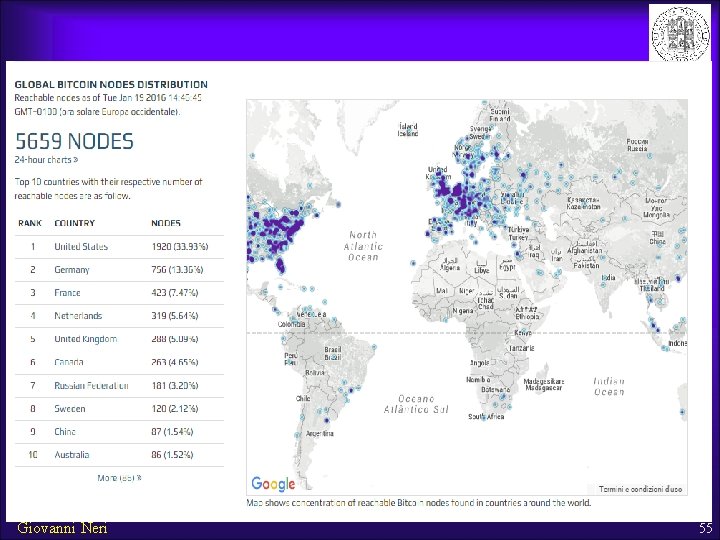Click the 86 (1.52%) nodes value
The height and width of the screenshot is (540, 720).
(172, 455)
